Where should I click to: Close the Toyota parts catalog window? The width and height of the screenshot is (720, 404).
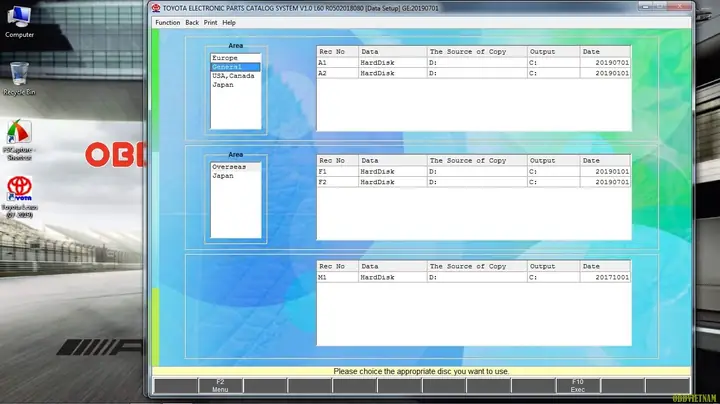point(681,6)
